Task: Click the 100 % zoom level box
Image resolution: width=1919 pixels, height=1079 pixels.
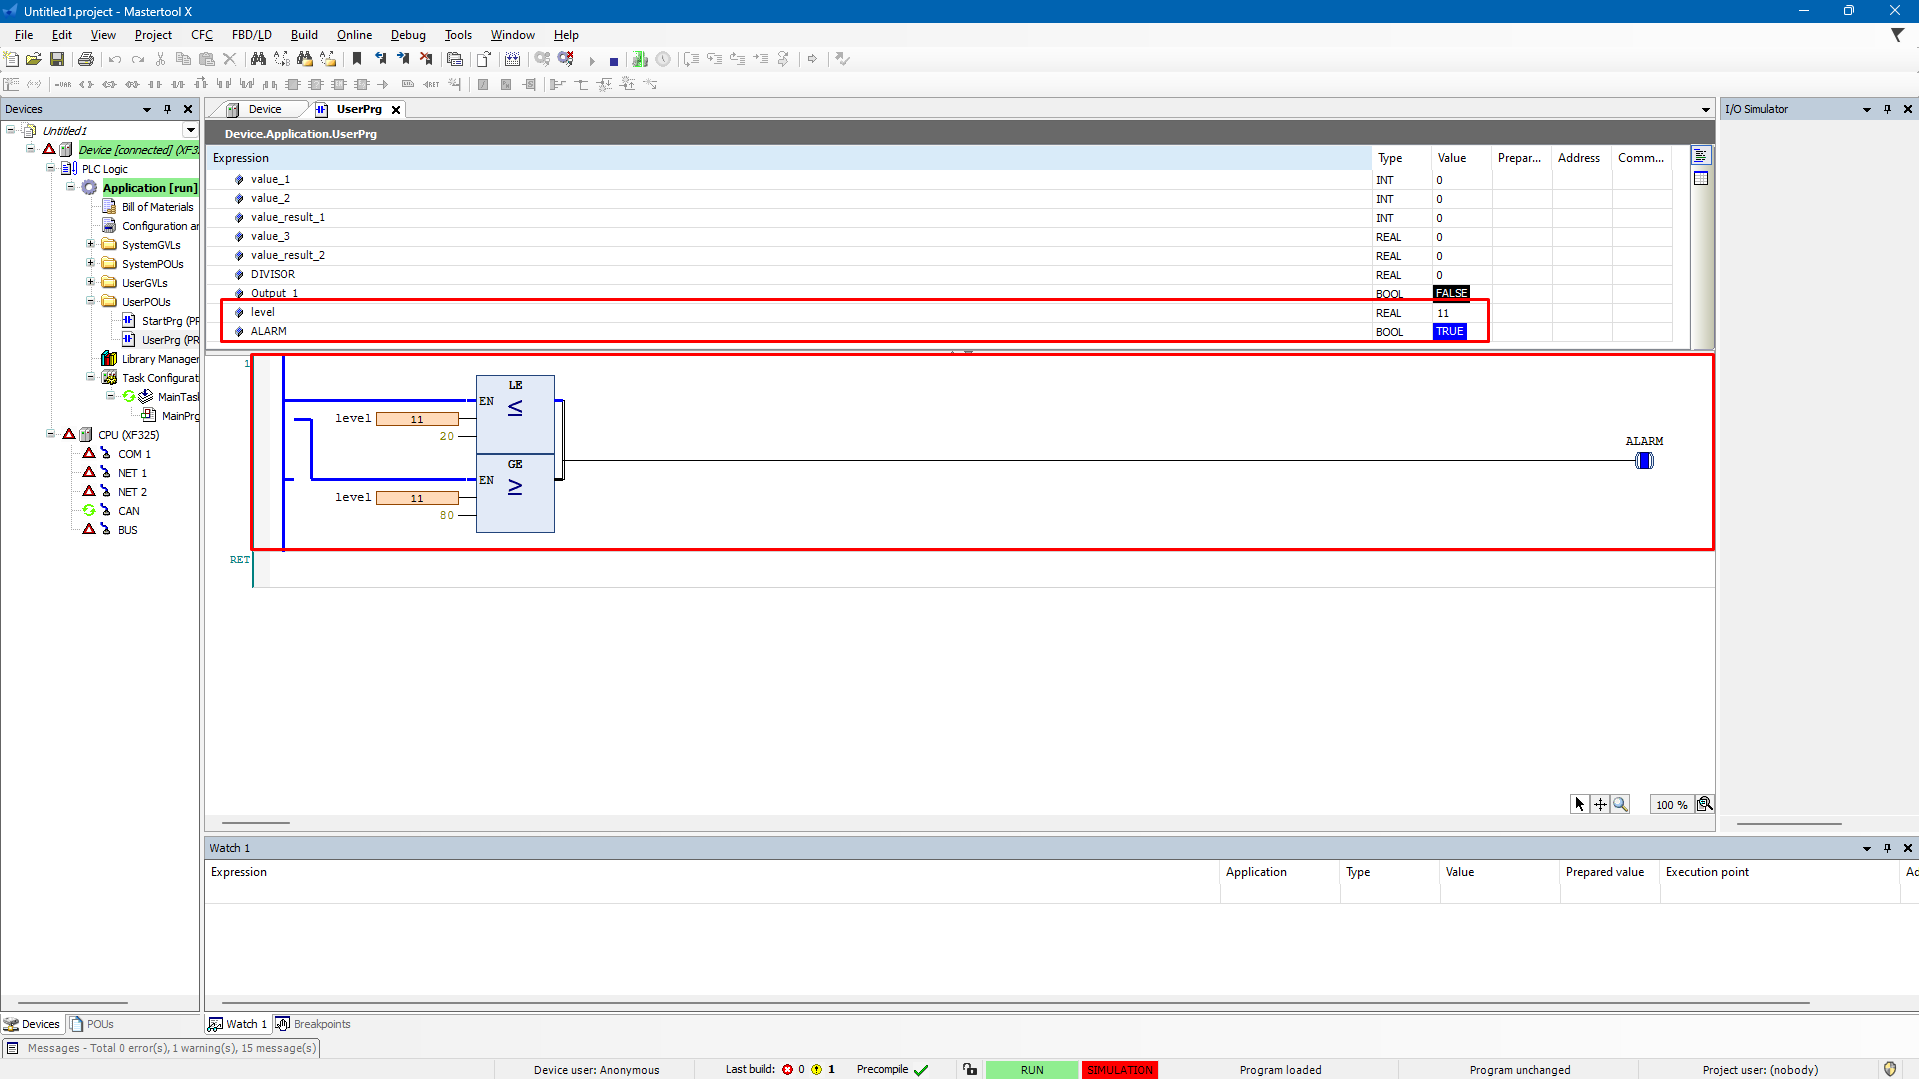Action: point(1671,805)
